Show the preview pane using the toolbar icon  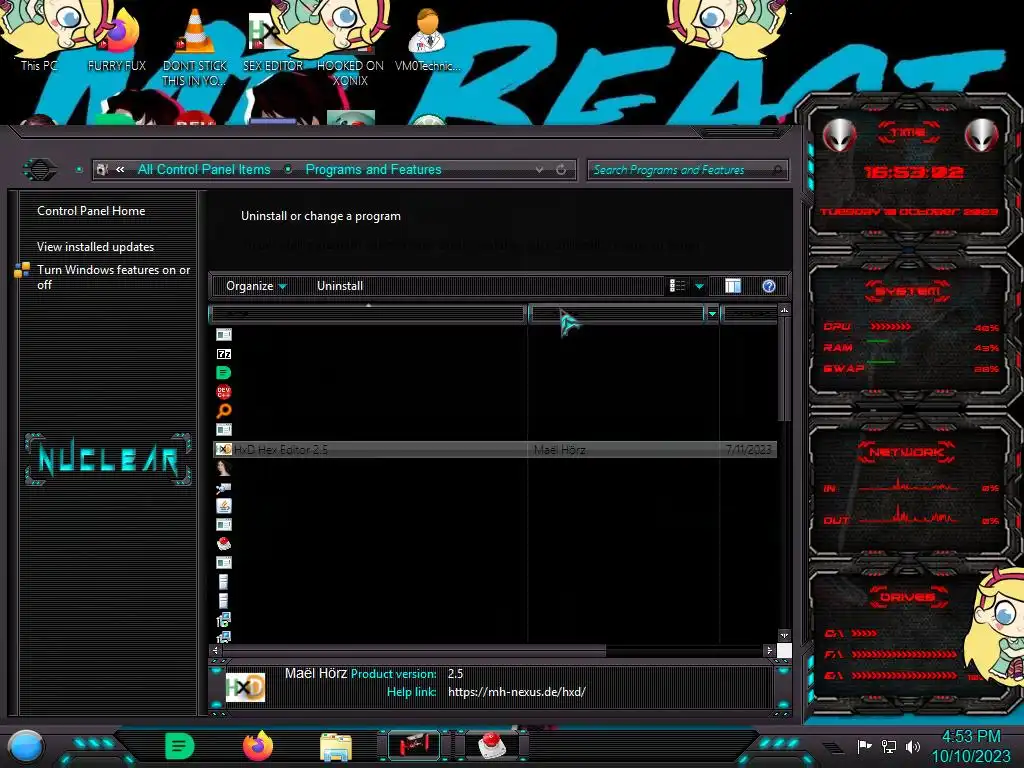[733, 286]
